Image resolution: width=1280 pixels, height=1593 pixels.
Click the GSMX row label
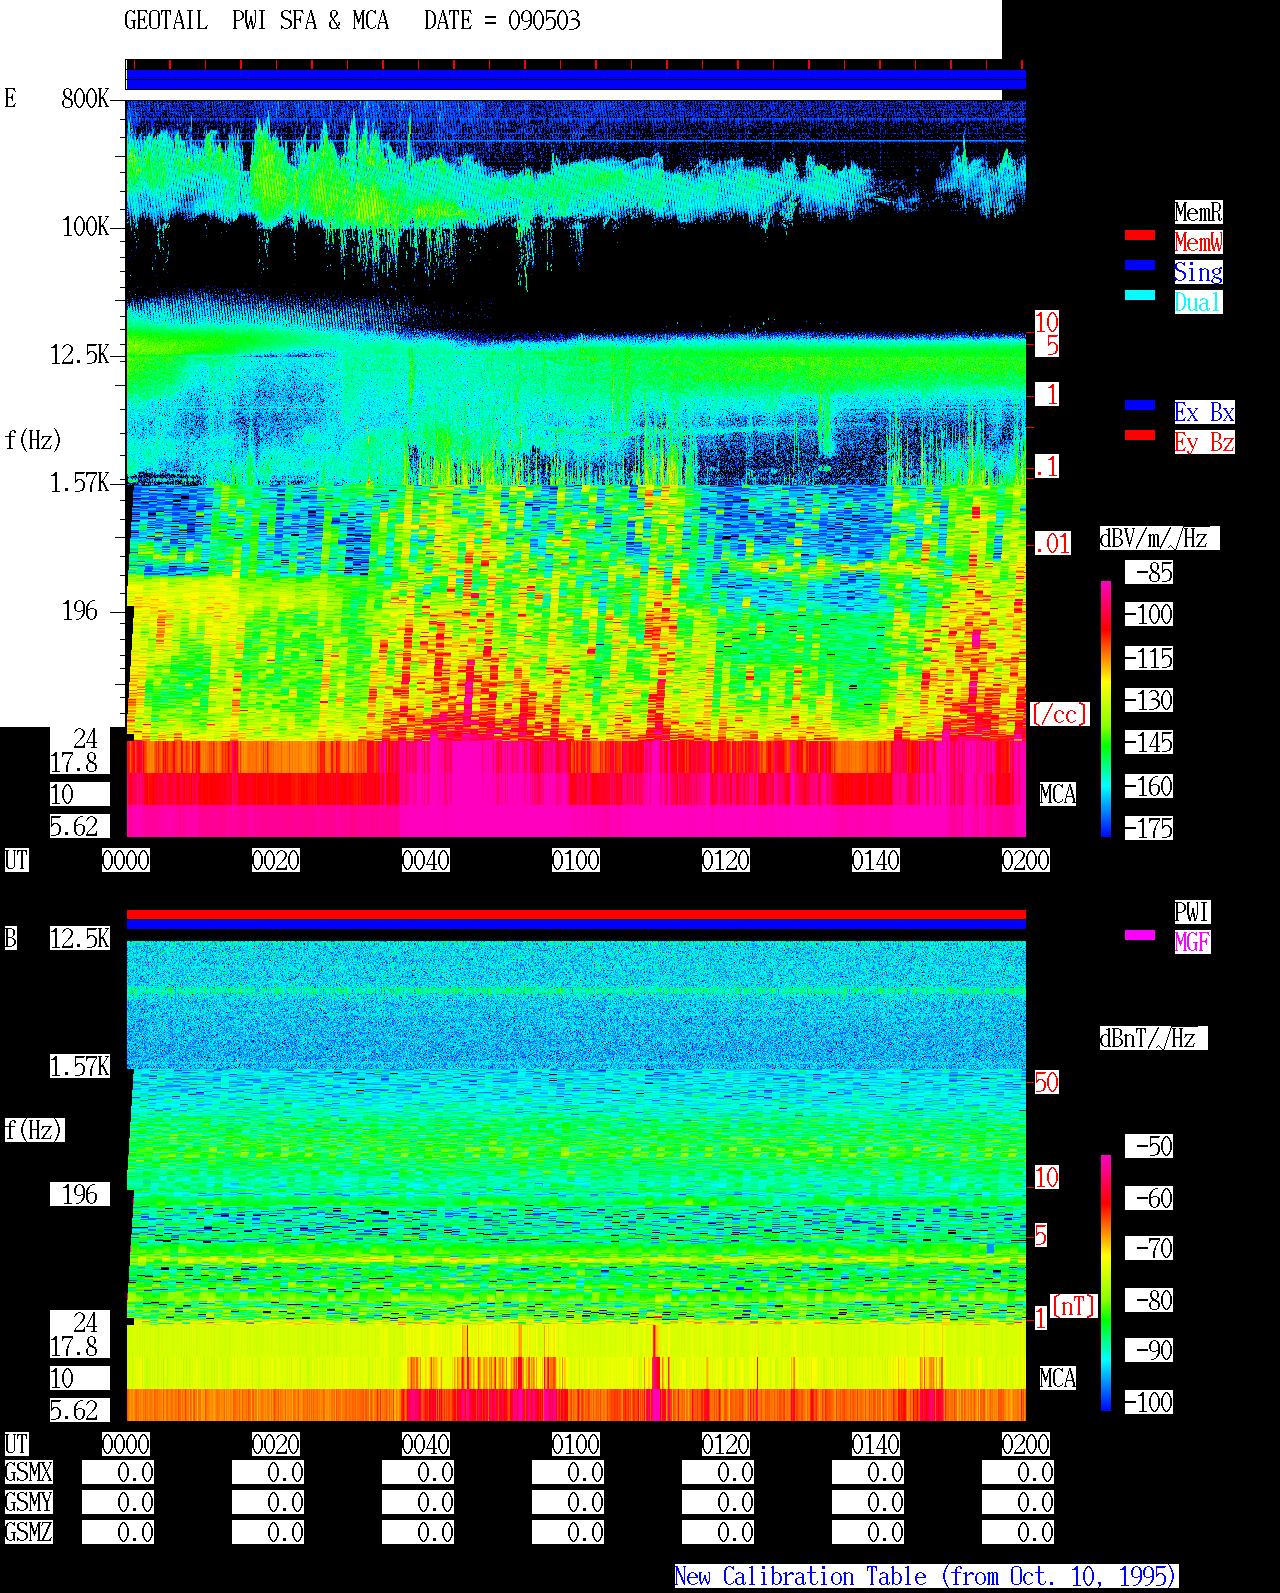pyautogui.click(x=28, y=1472)
